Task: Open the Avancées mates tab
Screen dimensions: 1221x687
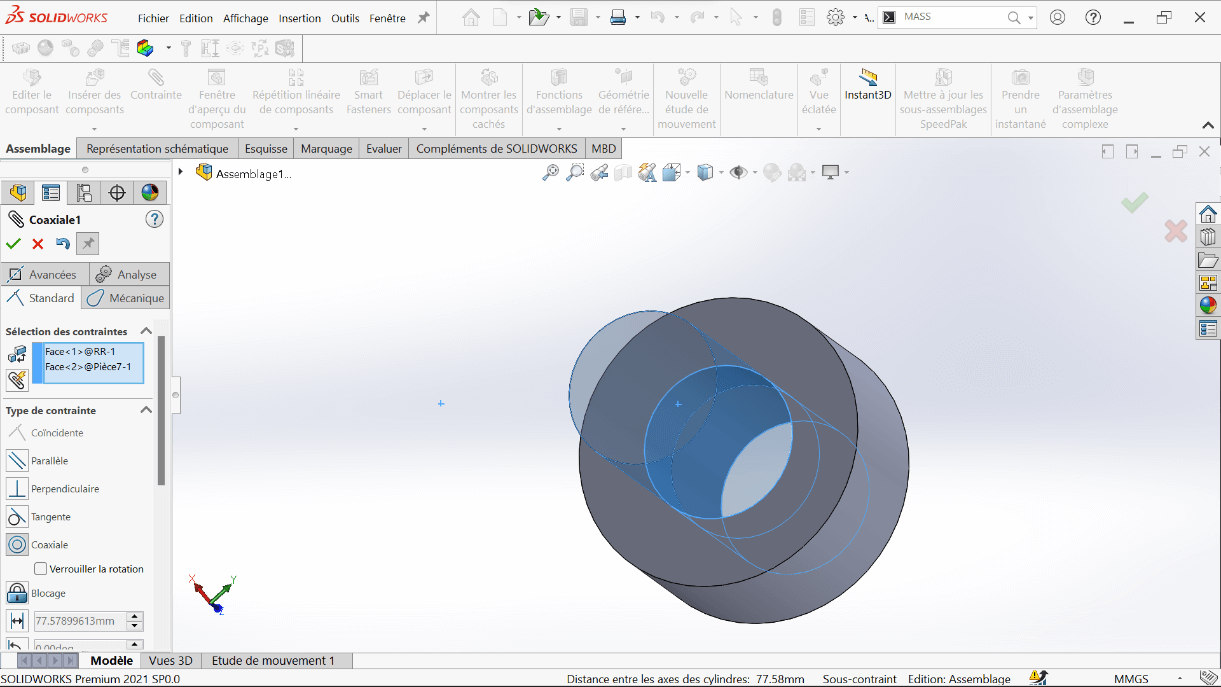Action: [42, 274]
